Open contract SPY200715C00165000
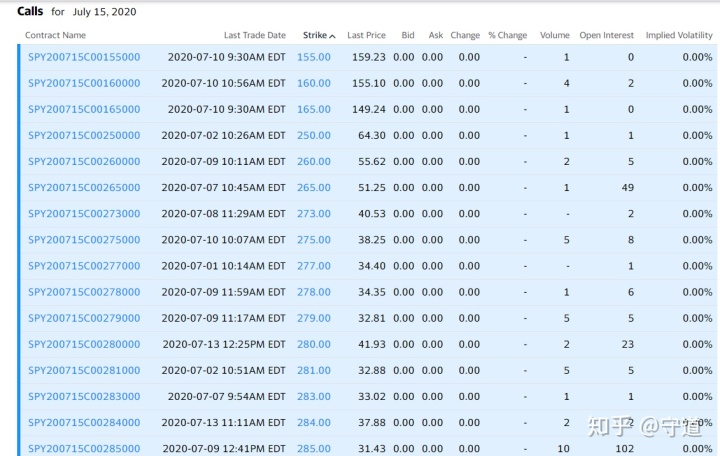The width and height of the screenshot is (720, 456). [84, 109]
